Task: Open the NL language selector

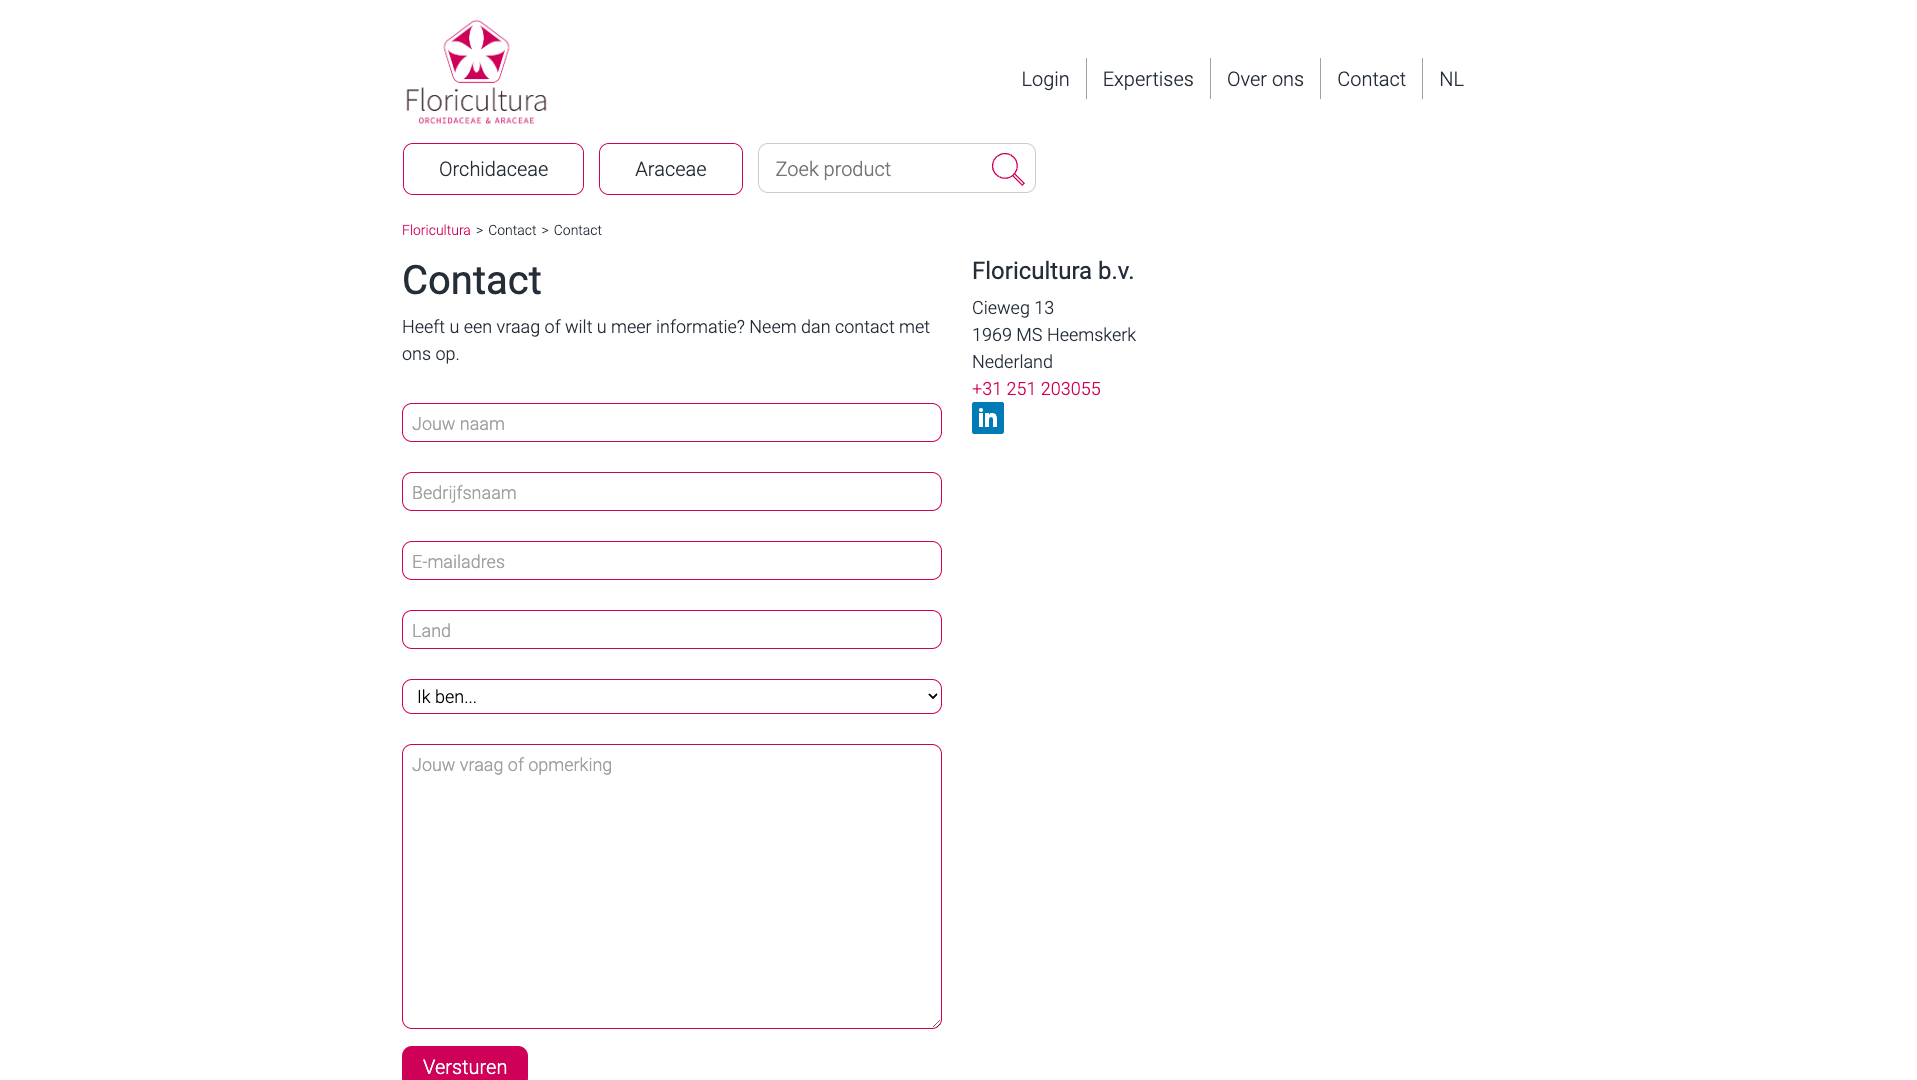Action: coord(1450,79)
